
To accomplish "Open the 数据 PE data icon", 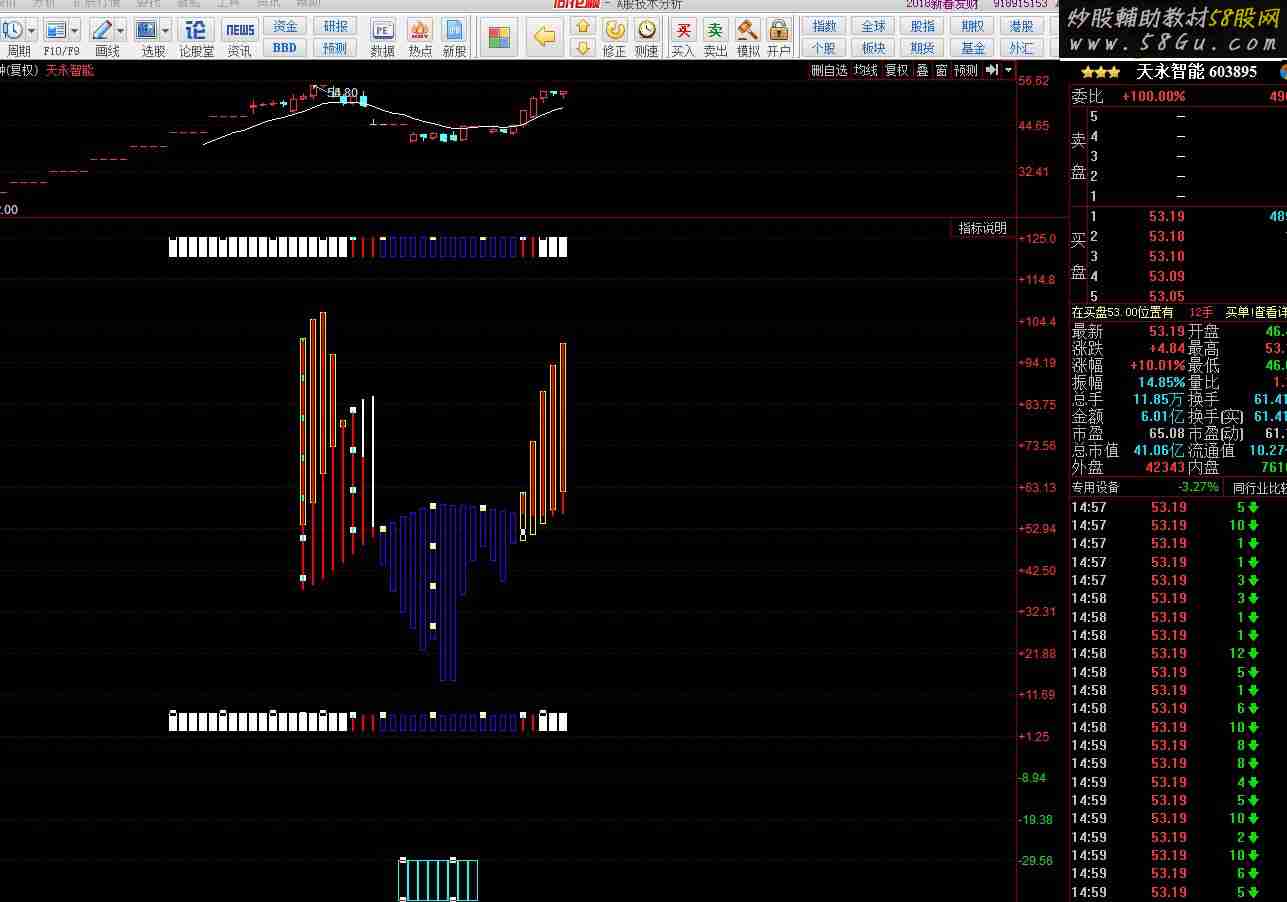I will (x=382, y=37).
